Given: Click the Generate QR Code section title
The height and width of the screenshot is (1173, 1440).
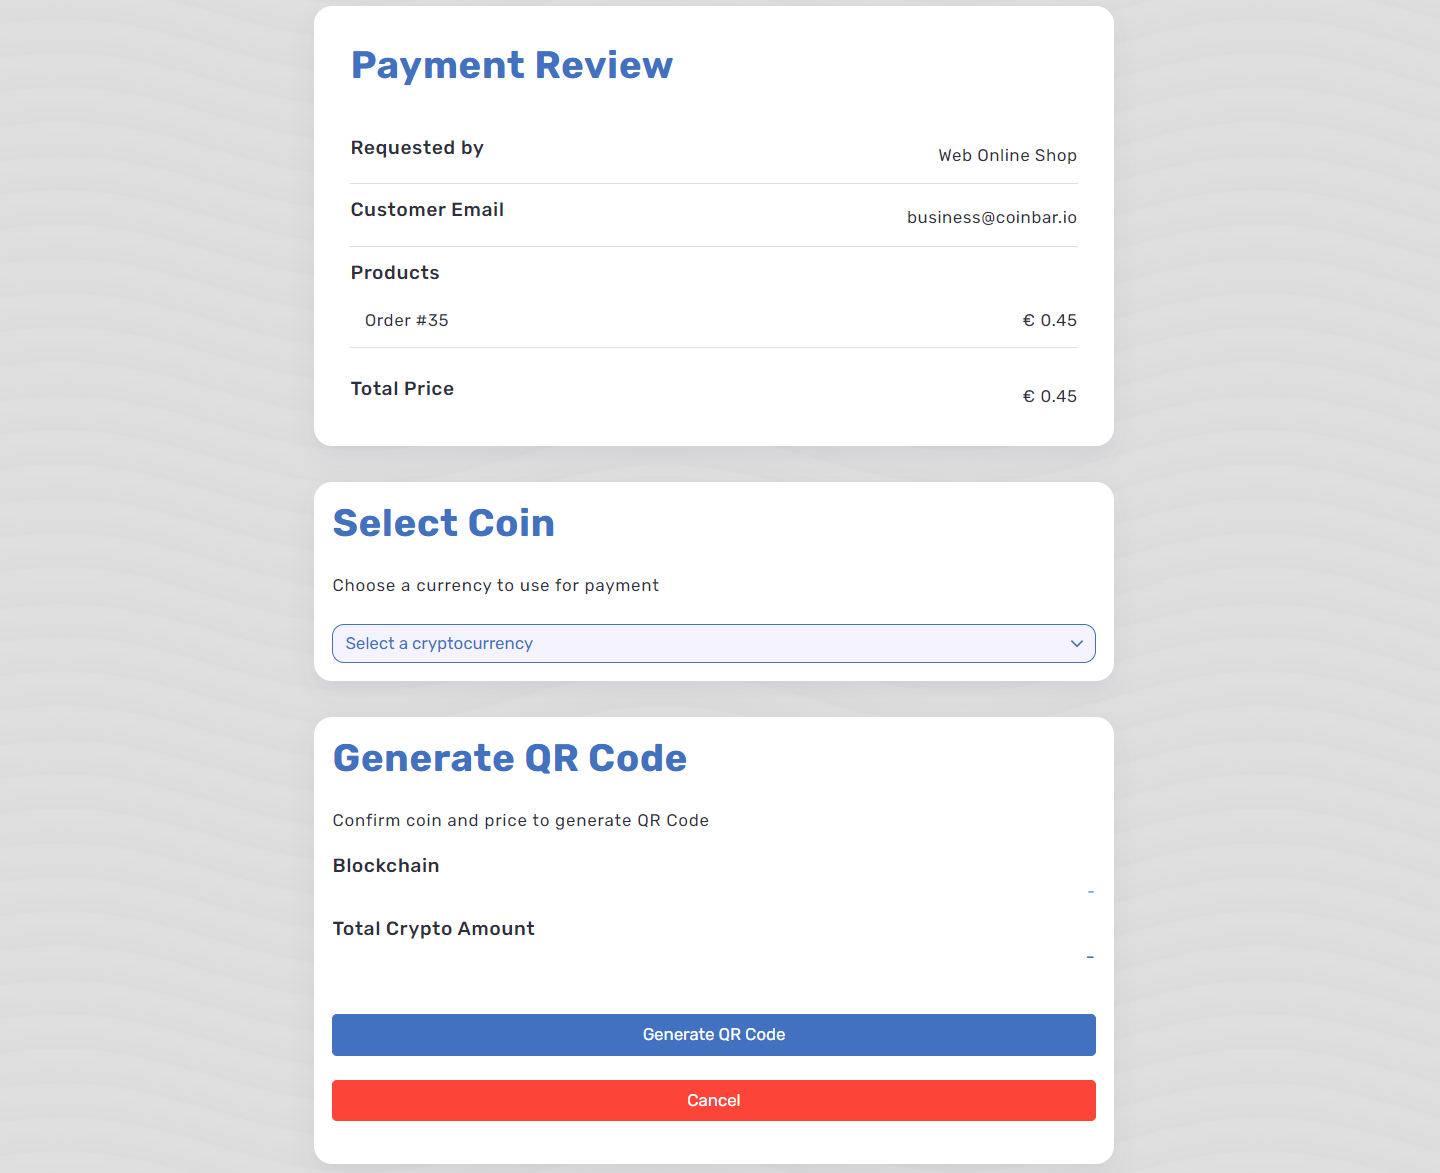Looking at the screenshot, I should point(509,758).
